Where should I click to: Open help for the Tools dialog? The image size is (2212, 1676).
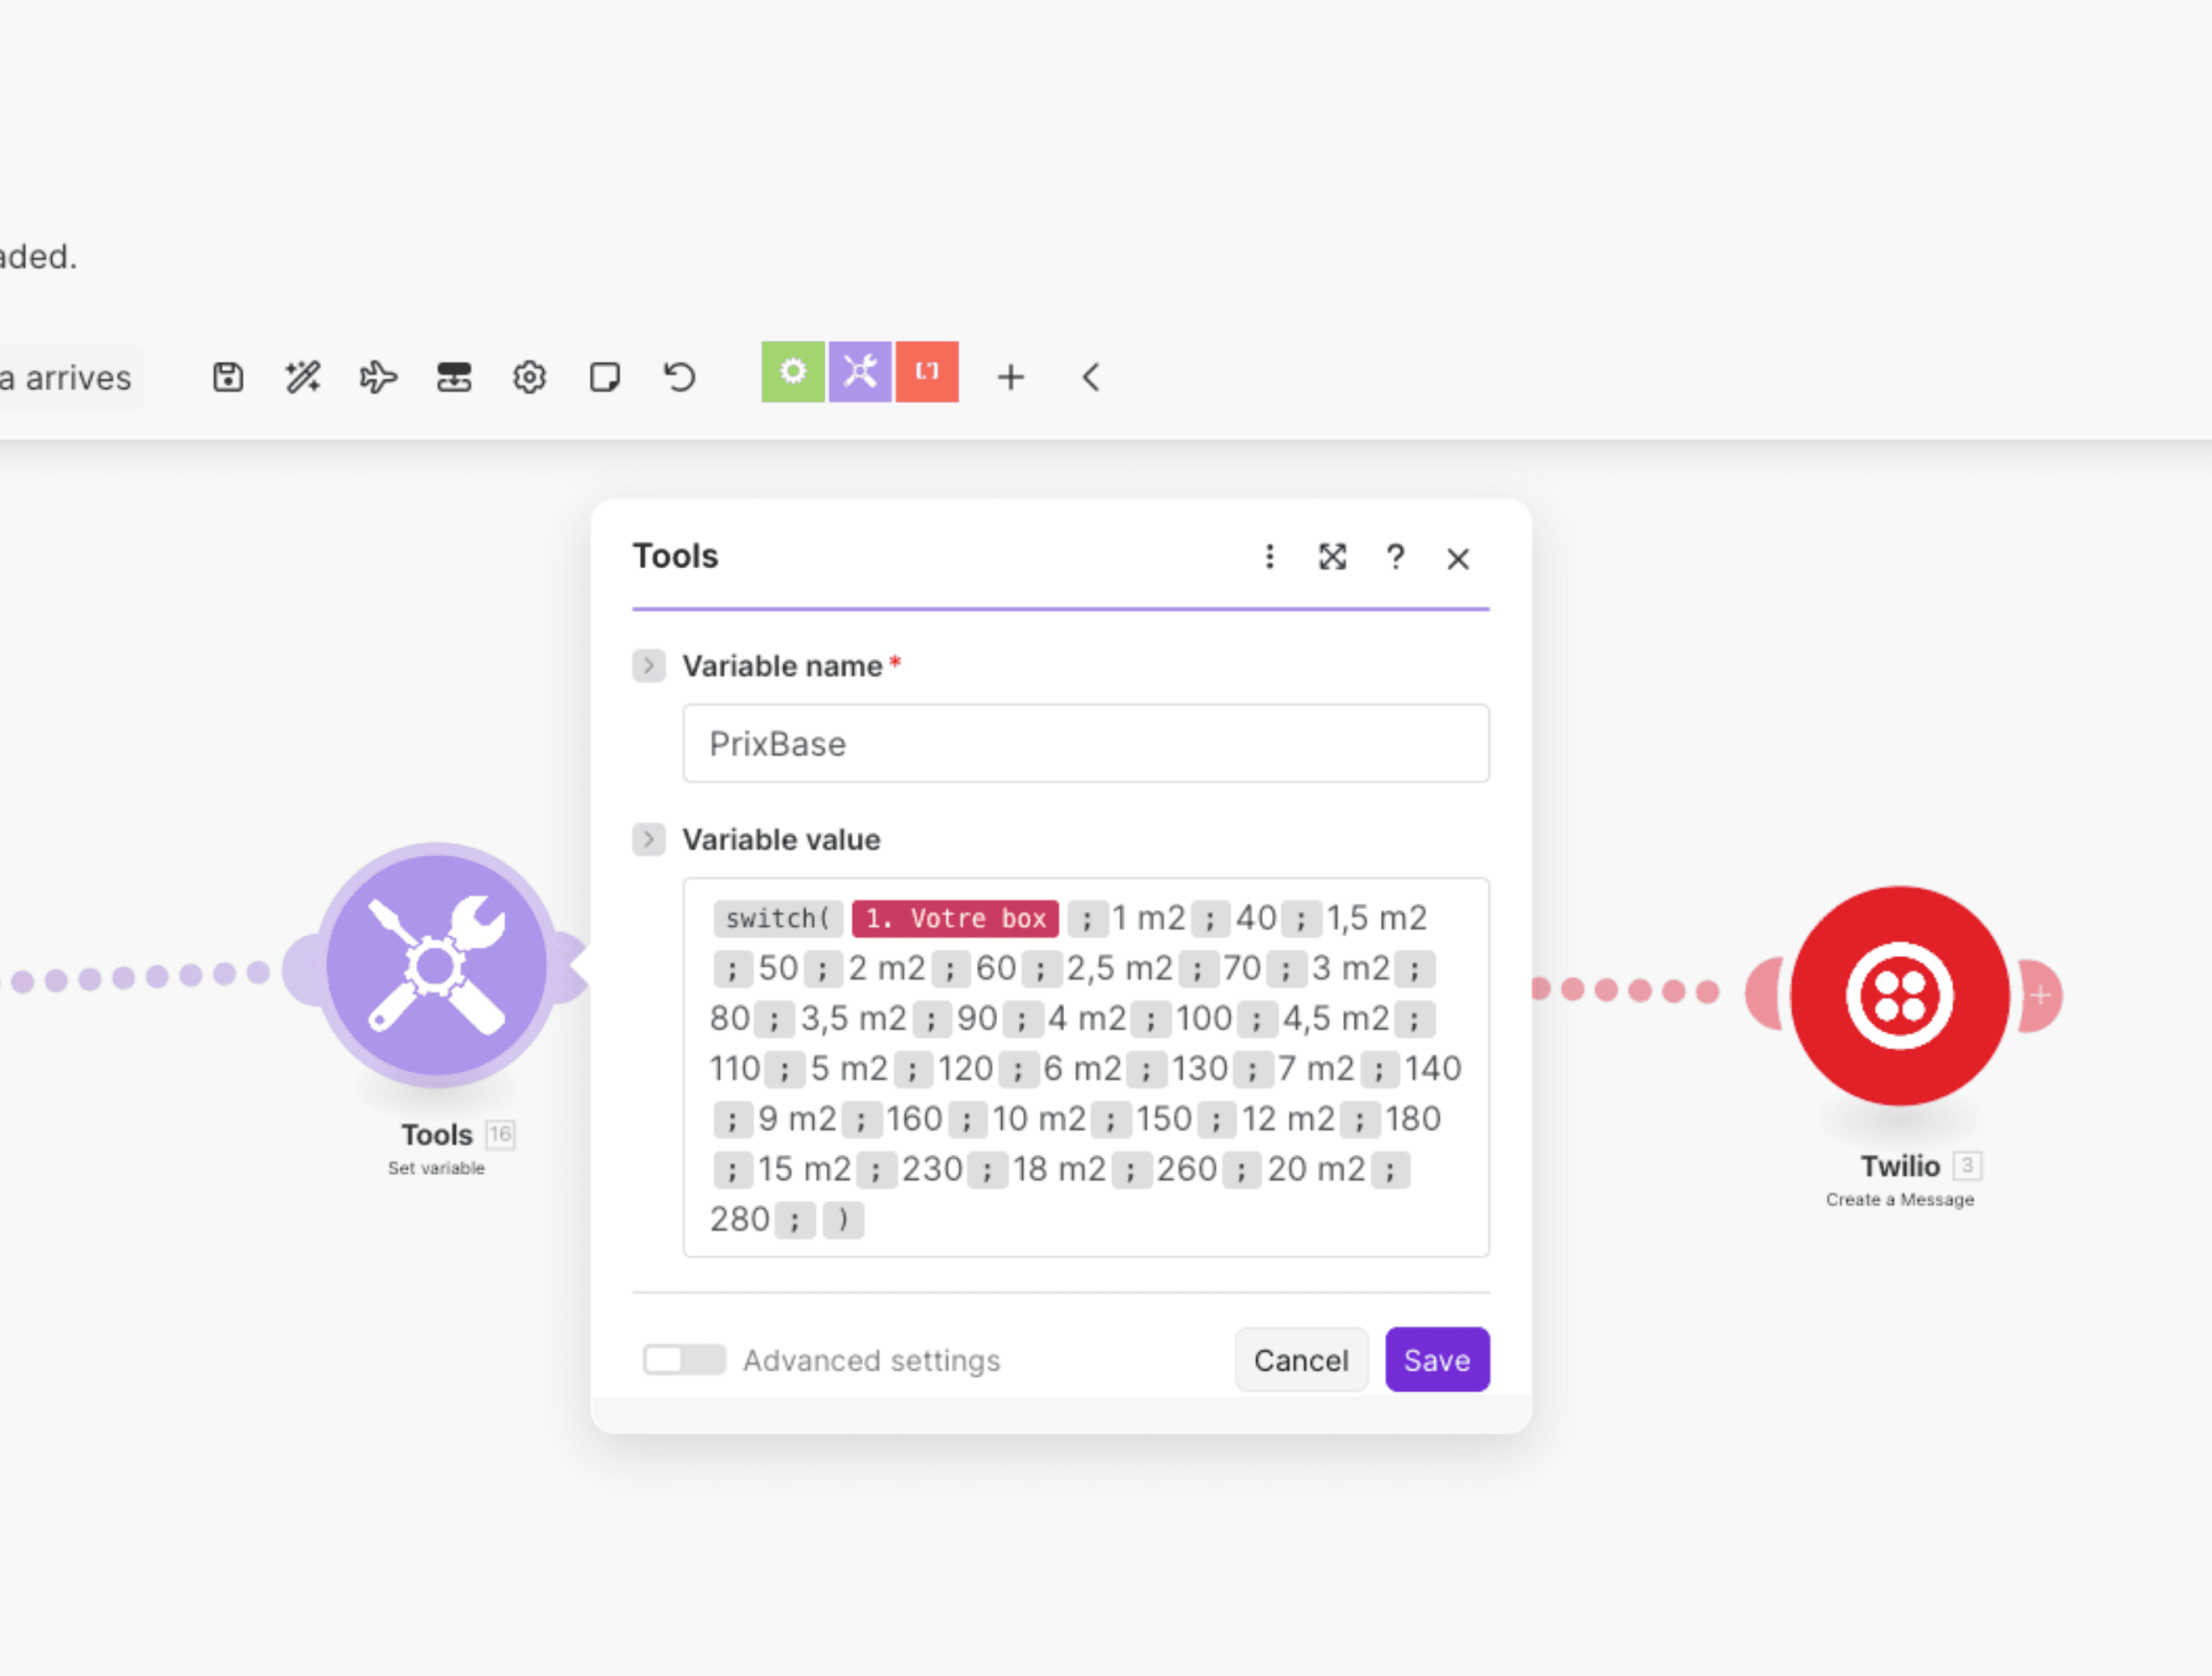pyautogui.click(x=1395, y=557)
